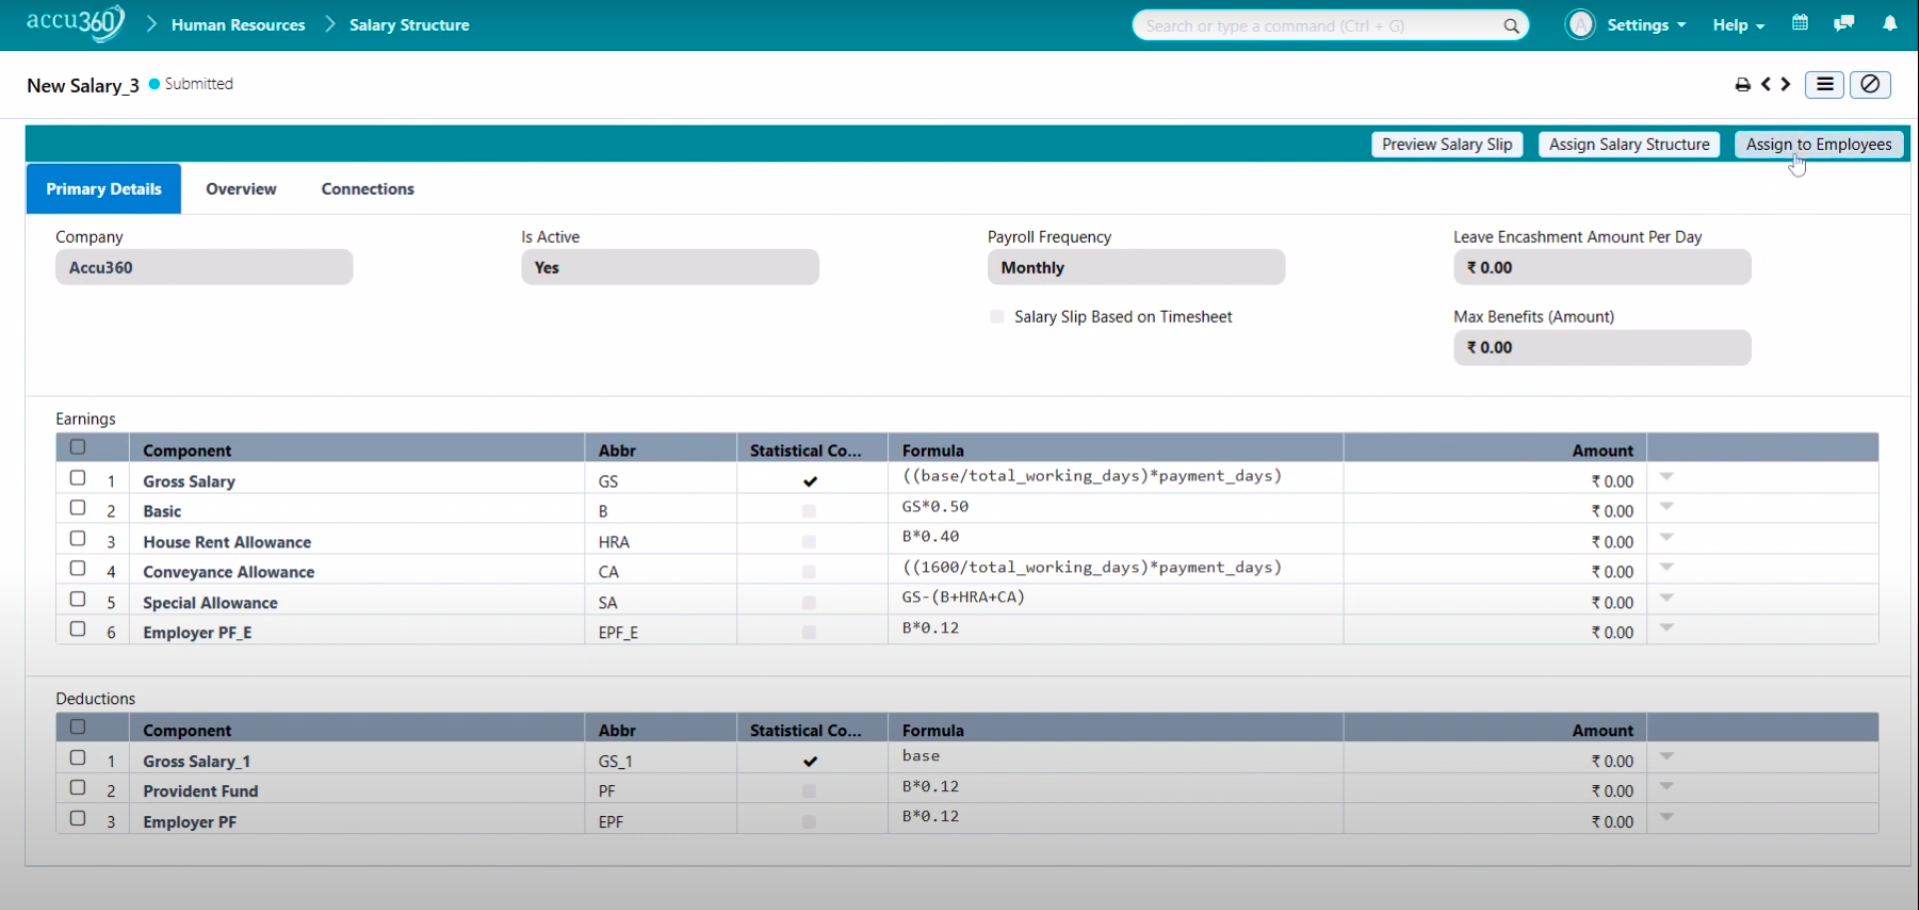The width and height of the screenshot is (1919, 910).
Task: Check the Special Allowance row checkbox
Action: (x=78, y=600)
